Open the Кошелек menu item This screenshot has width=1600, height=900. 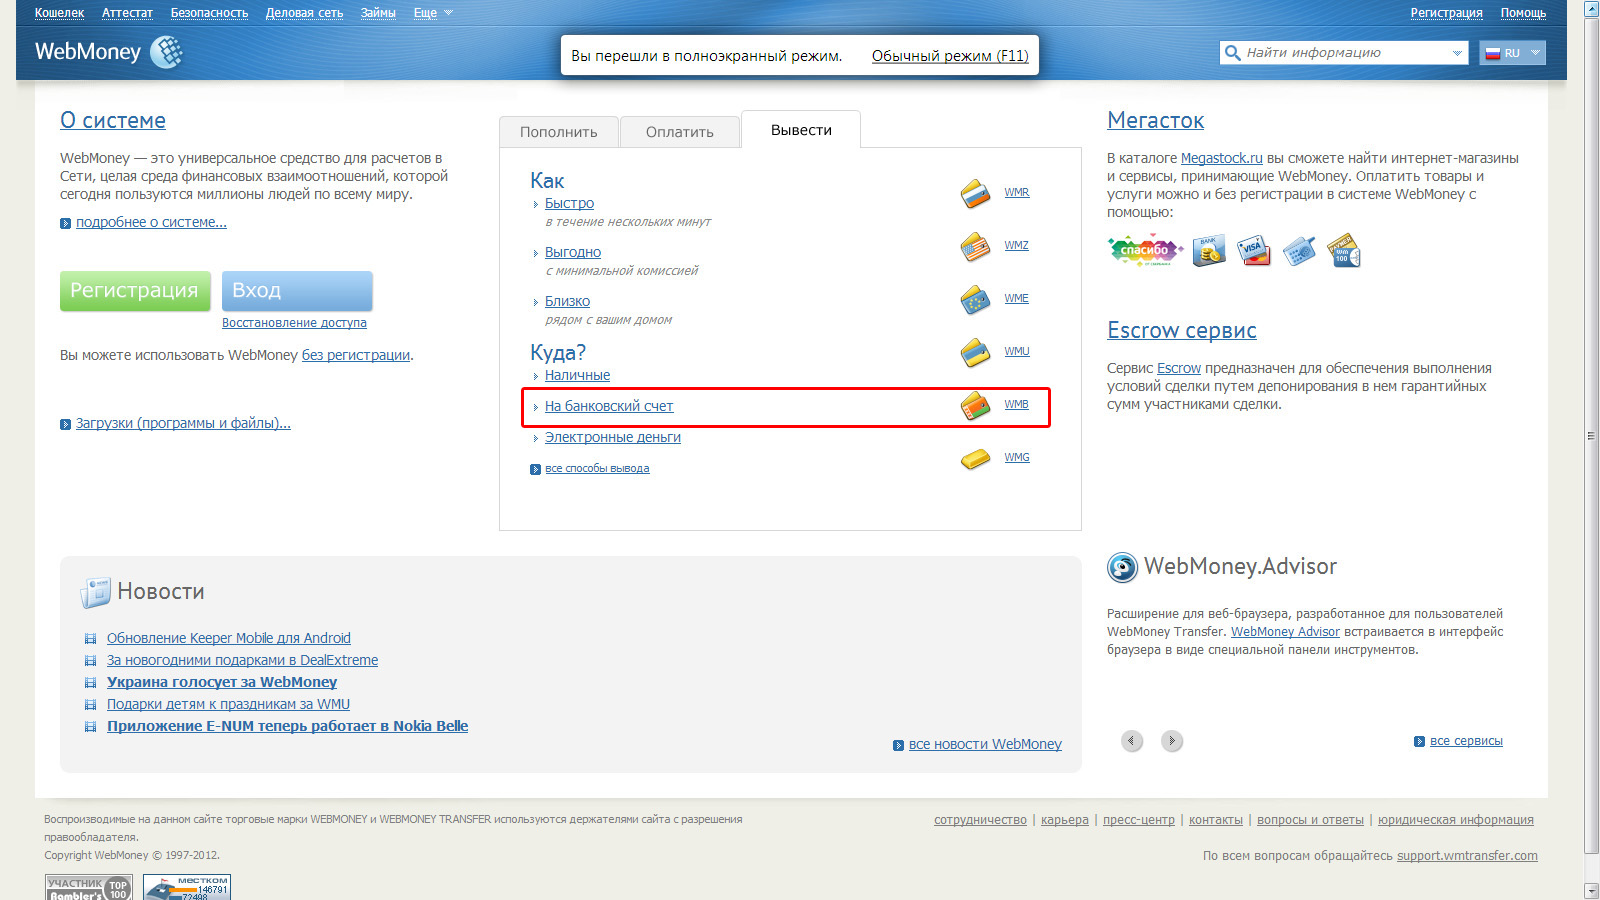pyautogui.click(x=59, y=13)
